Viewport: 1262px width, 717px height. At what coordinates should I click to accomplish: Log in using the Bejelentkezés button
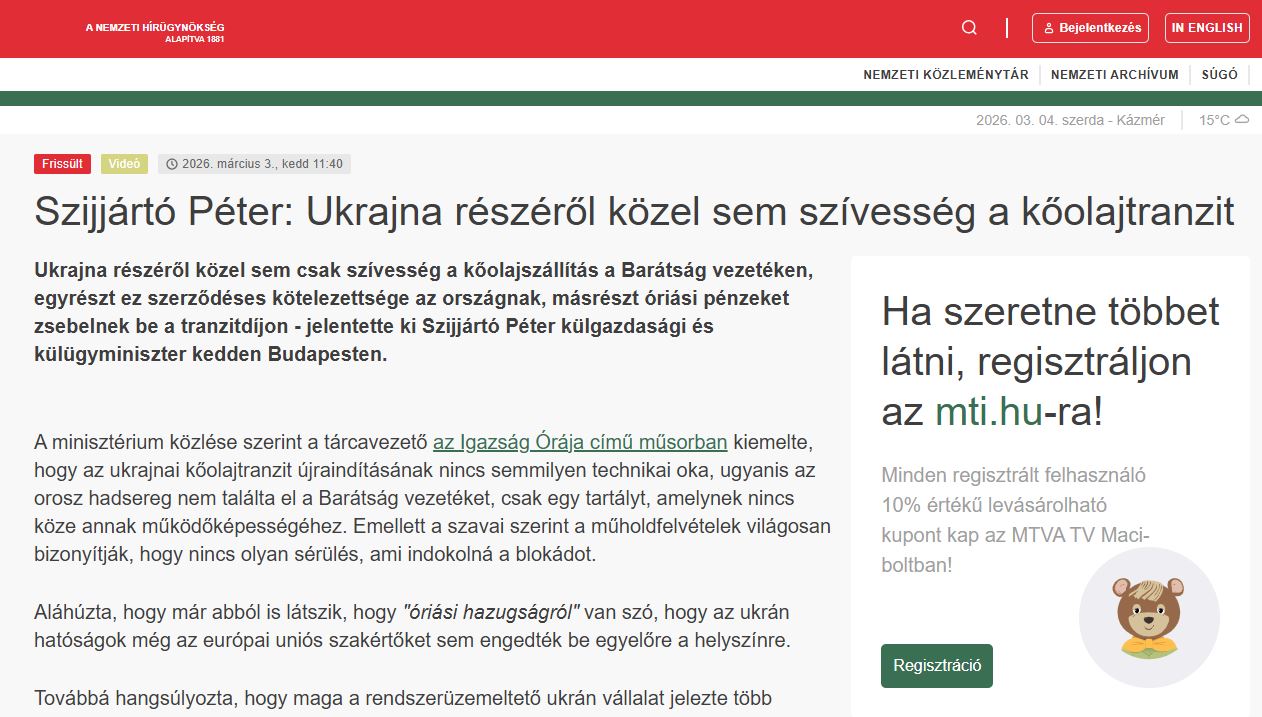pos(1091,28)
